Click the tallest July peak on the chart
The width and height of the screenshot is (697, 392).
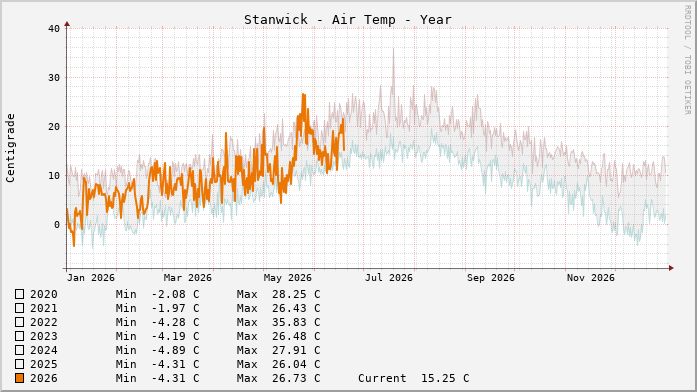(x=393, y=50)
